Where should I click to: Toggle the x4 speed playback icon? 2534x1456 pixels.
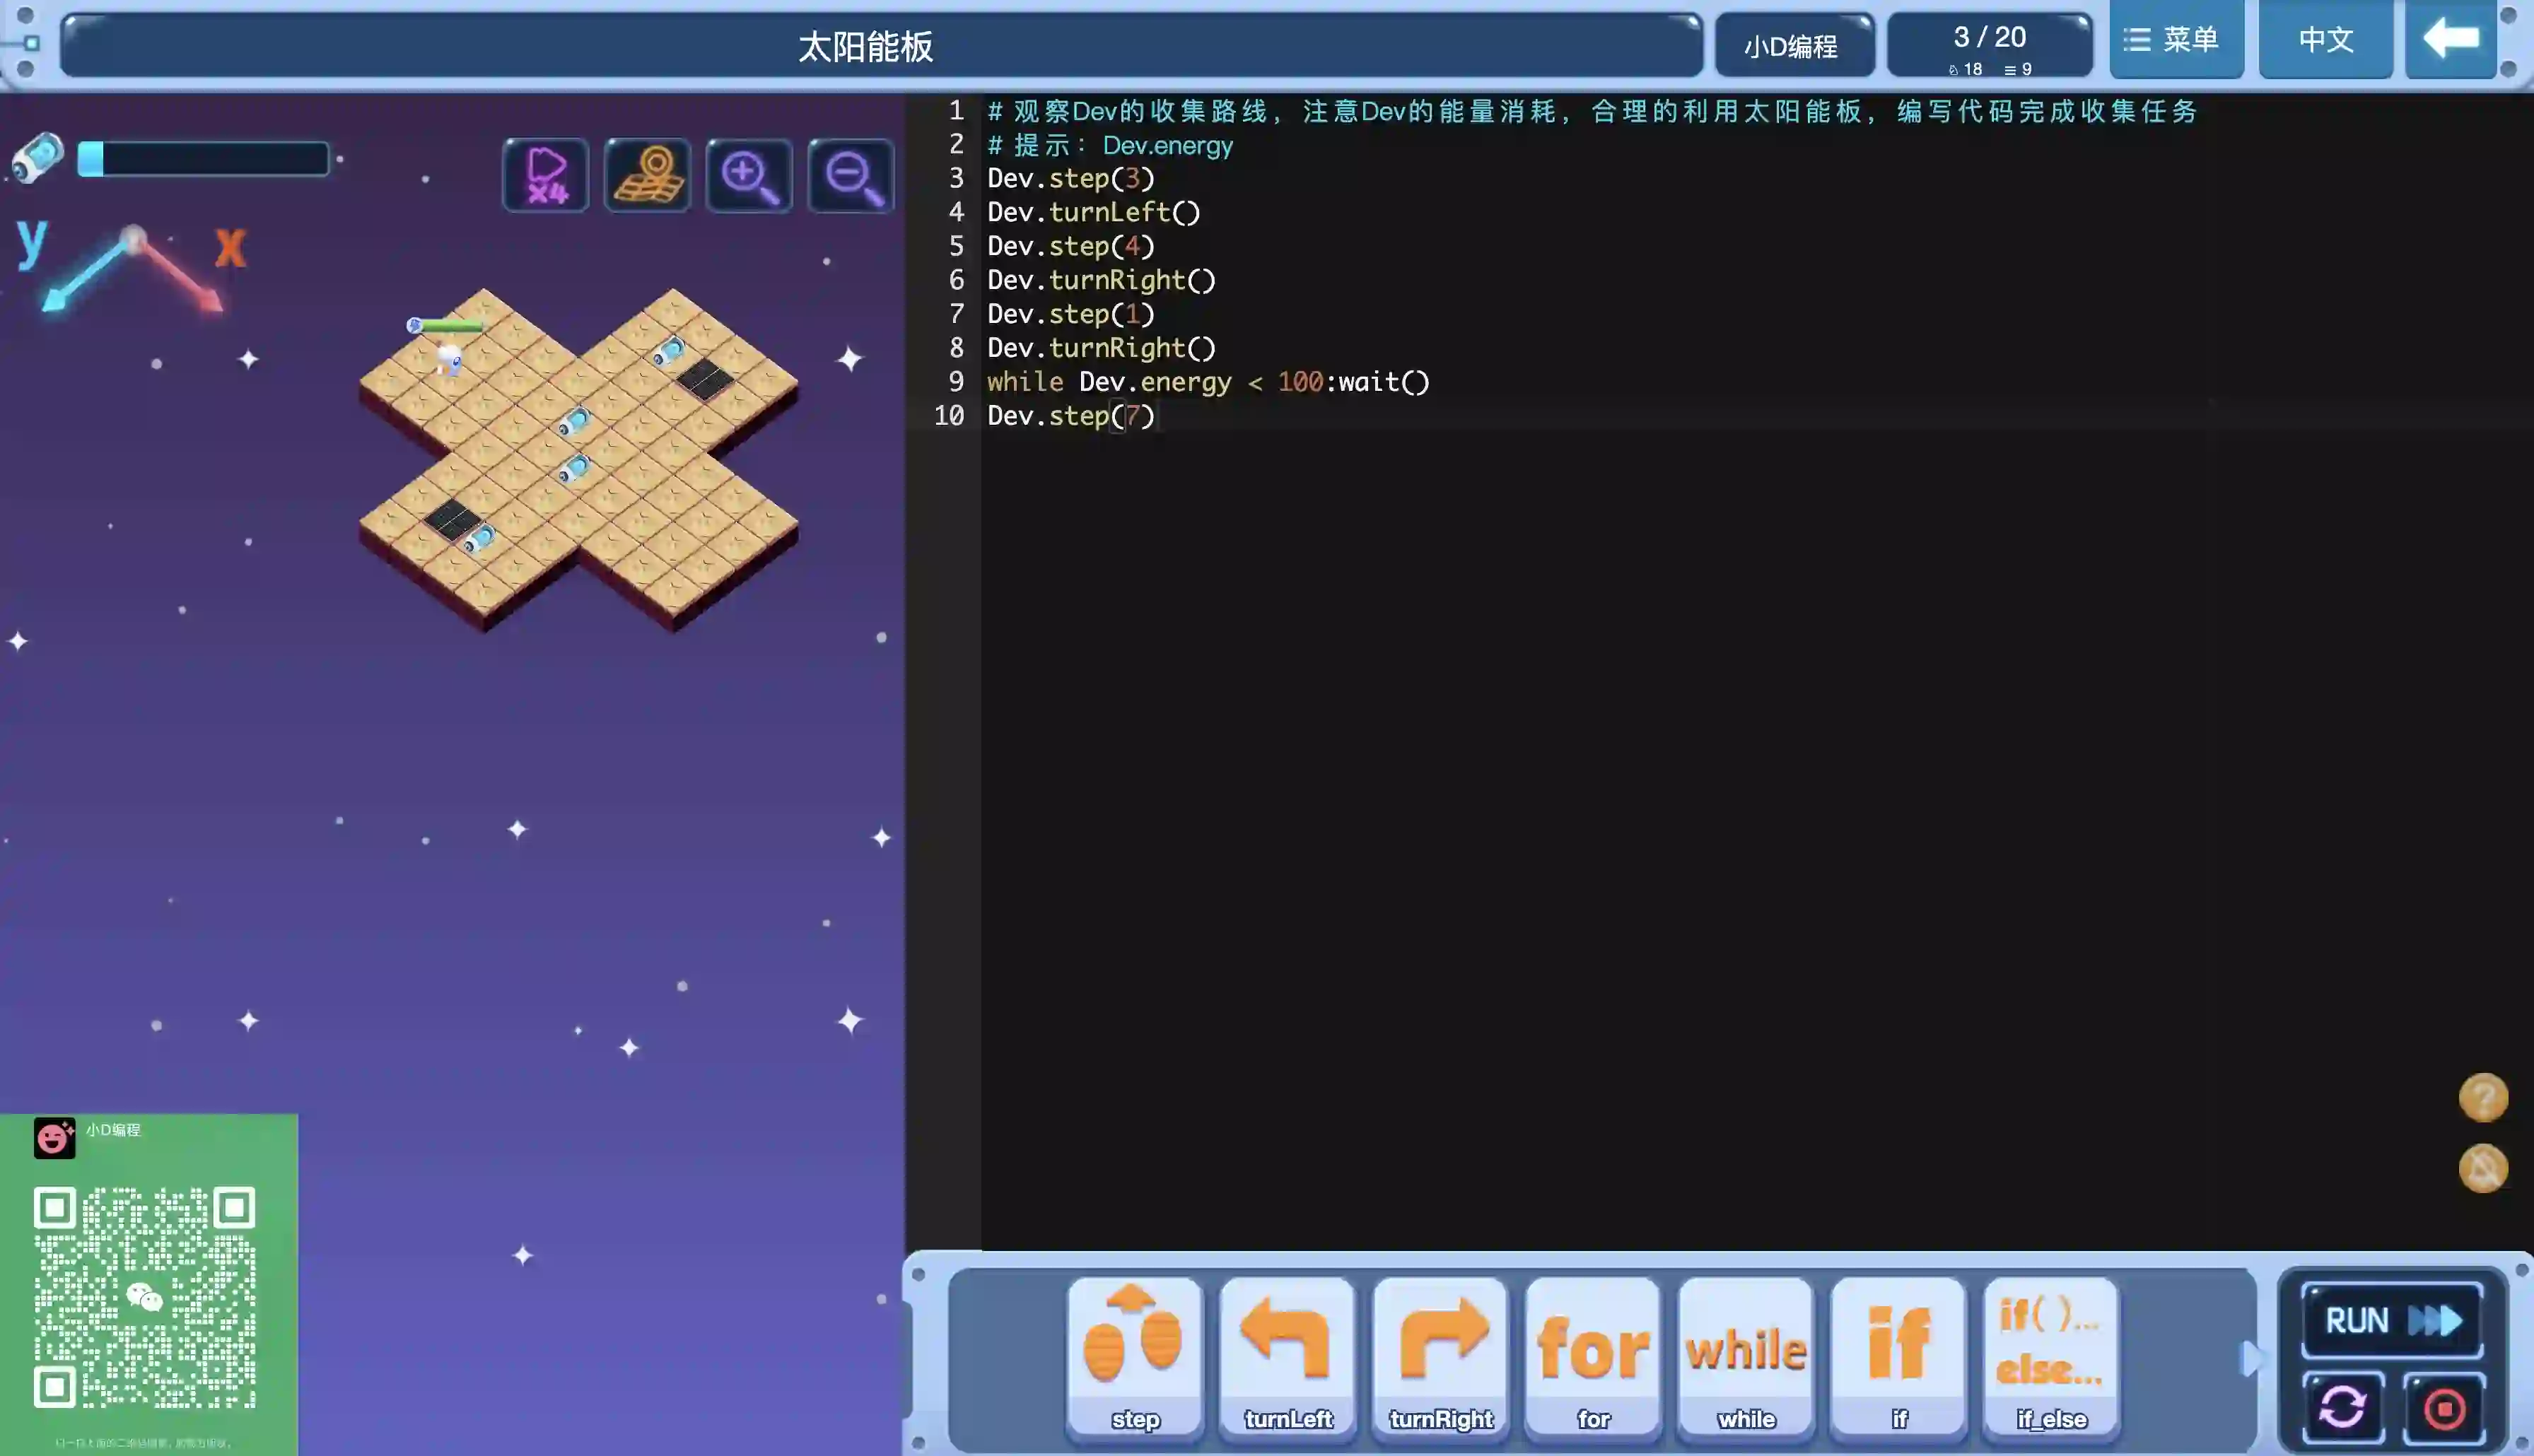pos(546,176)
